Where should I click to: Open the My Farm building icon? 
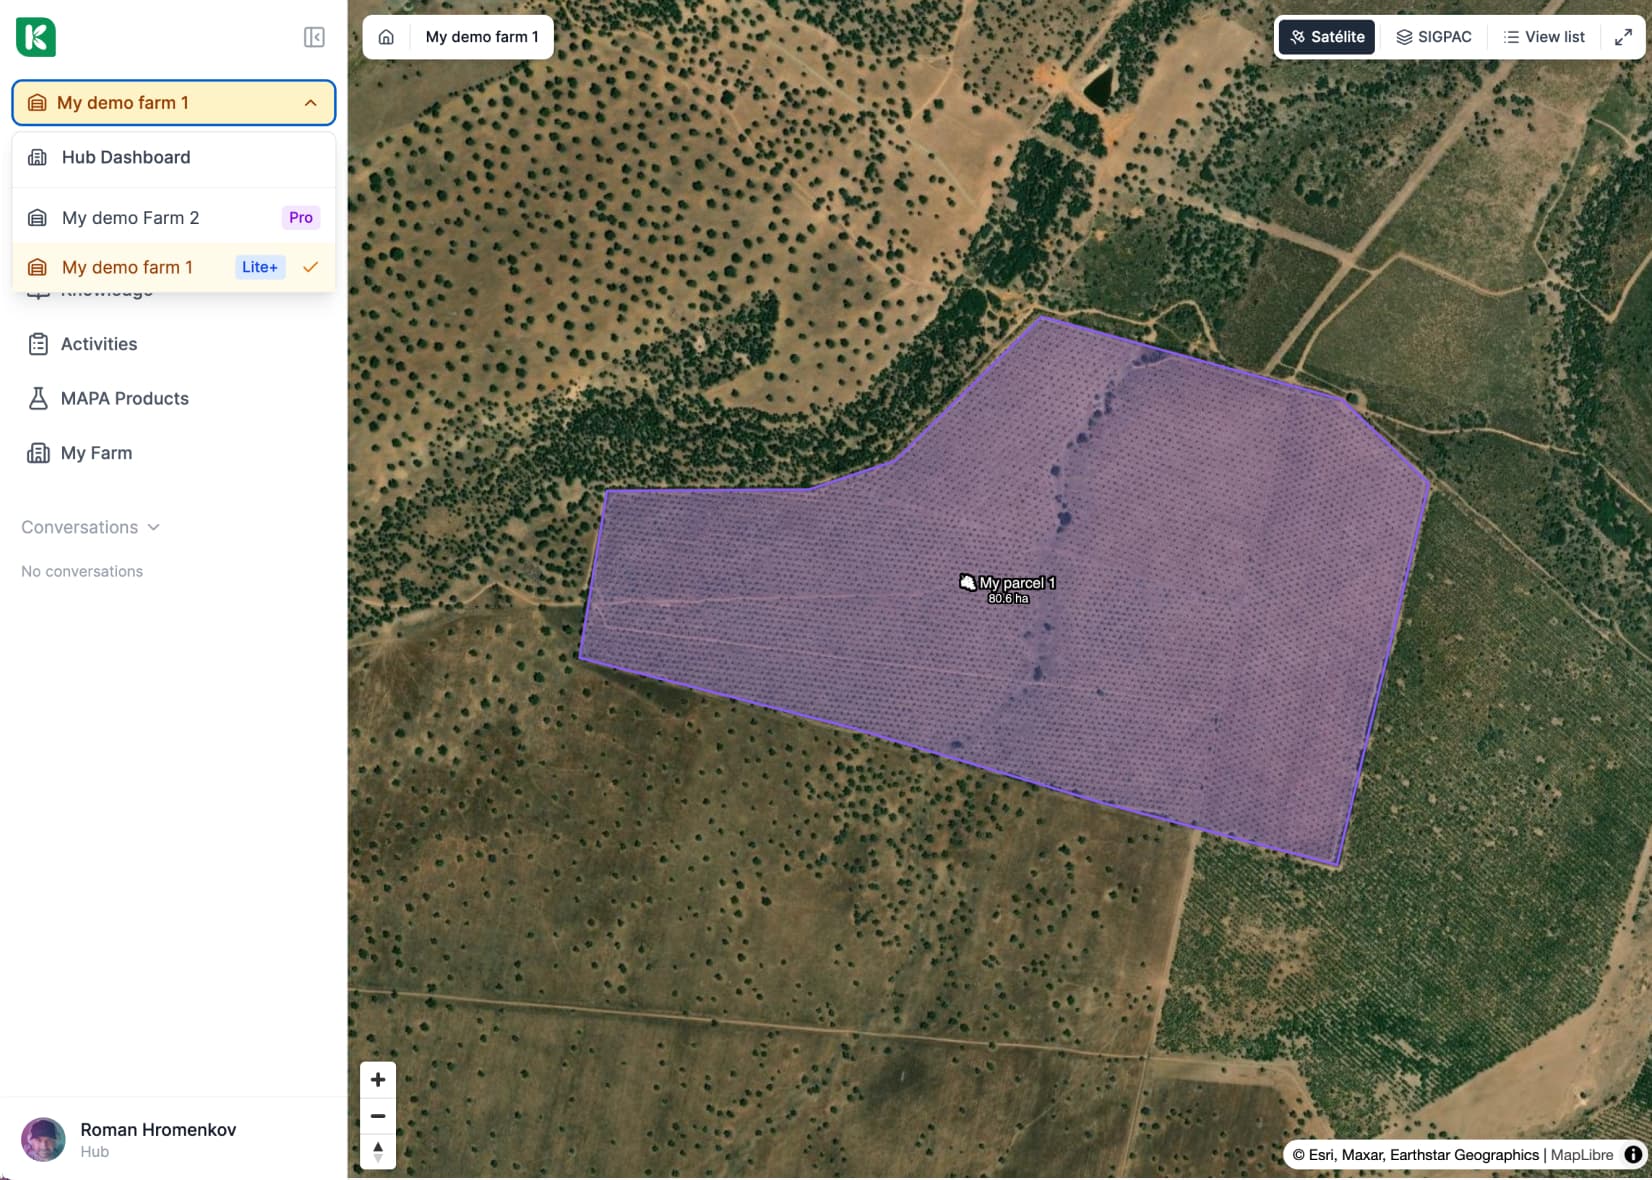click(x=37, y=452)
